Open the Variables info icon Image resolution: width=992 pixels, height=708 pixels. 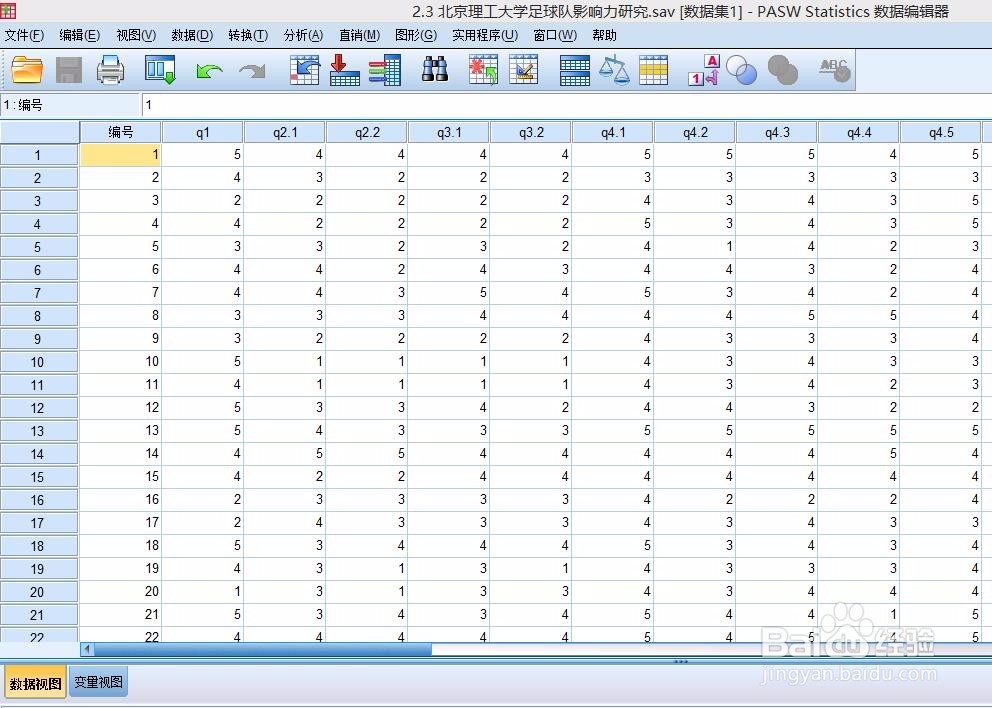[385, 70]
